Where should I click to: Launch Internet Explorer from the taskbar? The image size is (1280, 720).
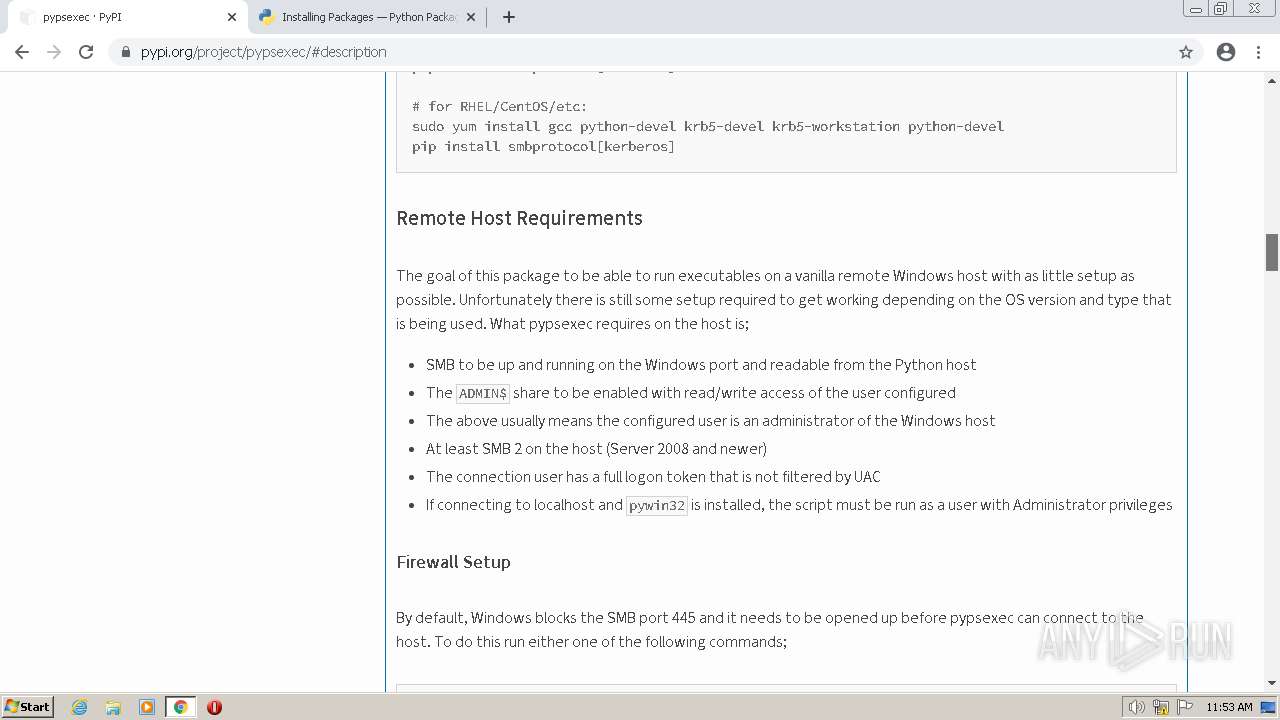pyautogui.click(x=80, y=707)
